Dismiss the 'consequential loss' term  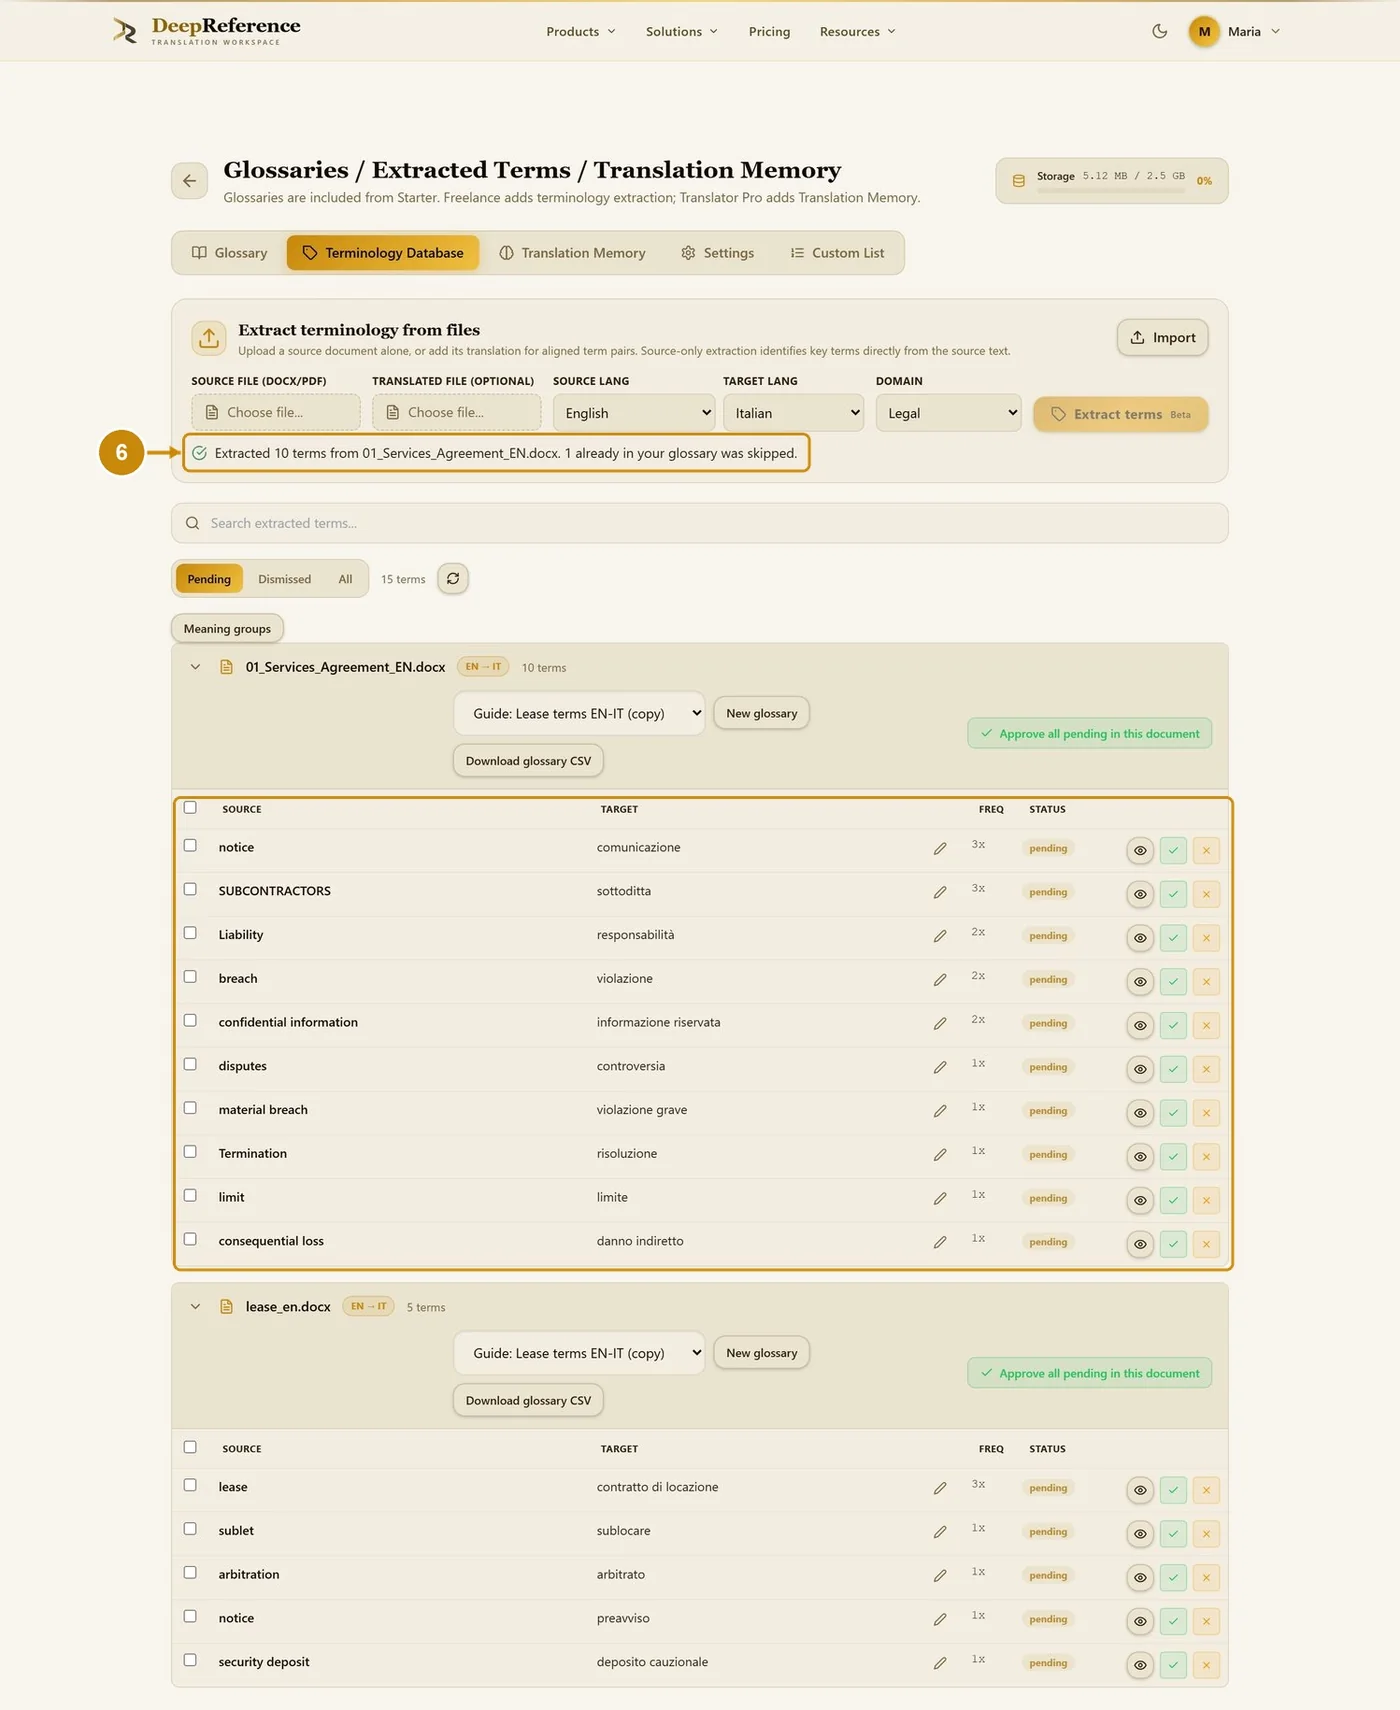pyautogui.click(x=1206, y=1244)
